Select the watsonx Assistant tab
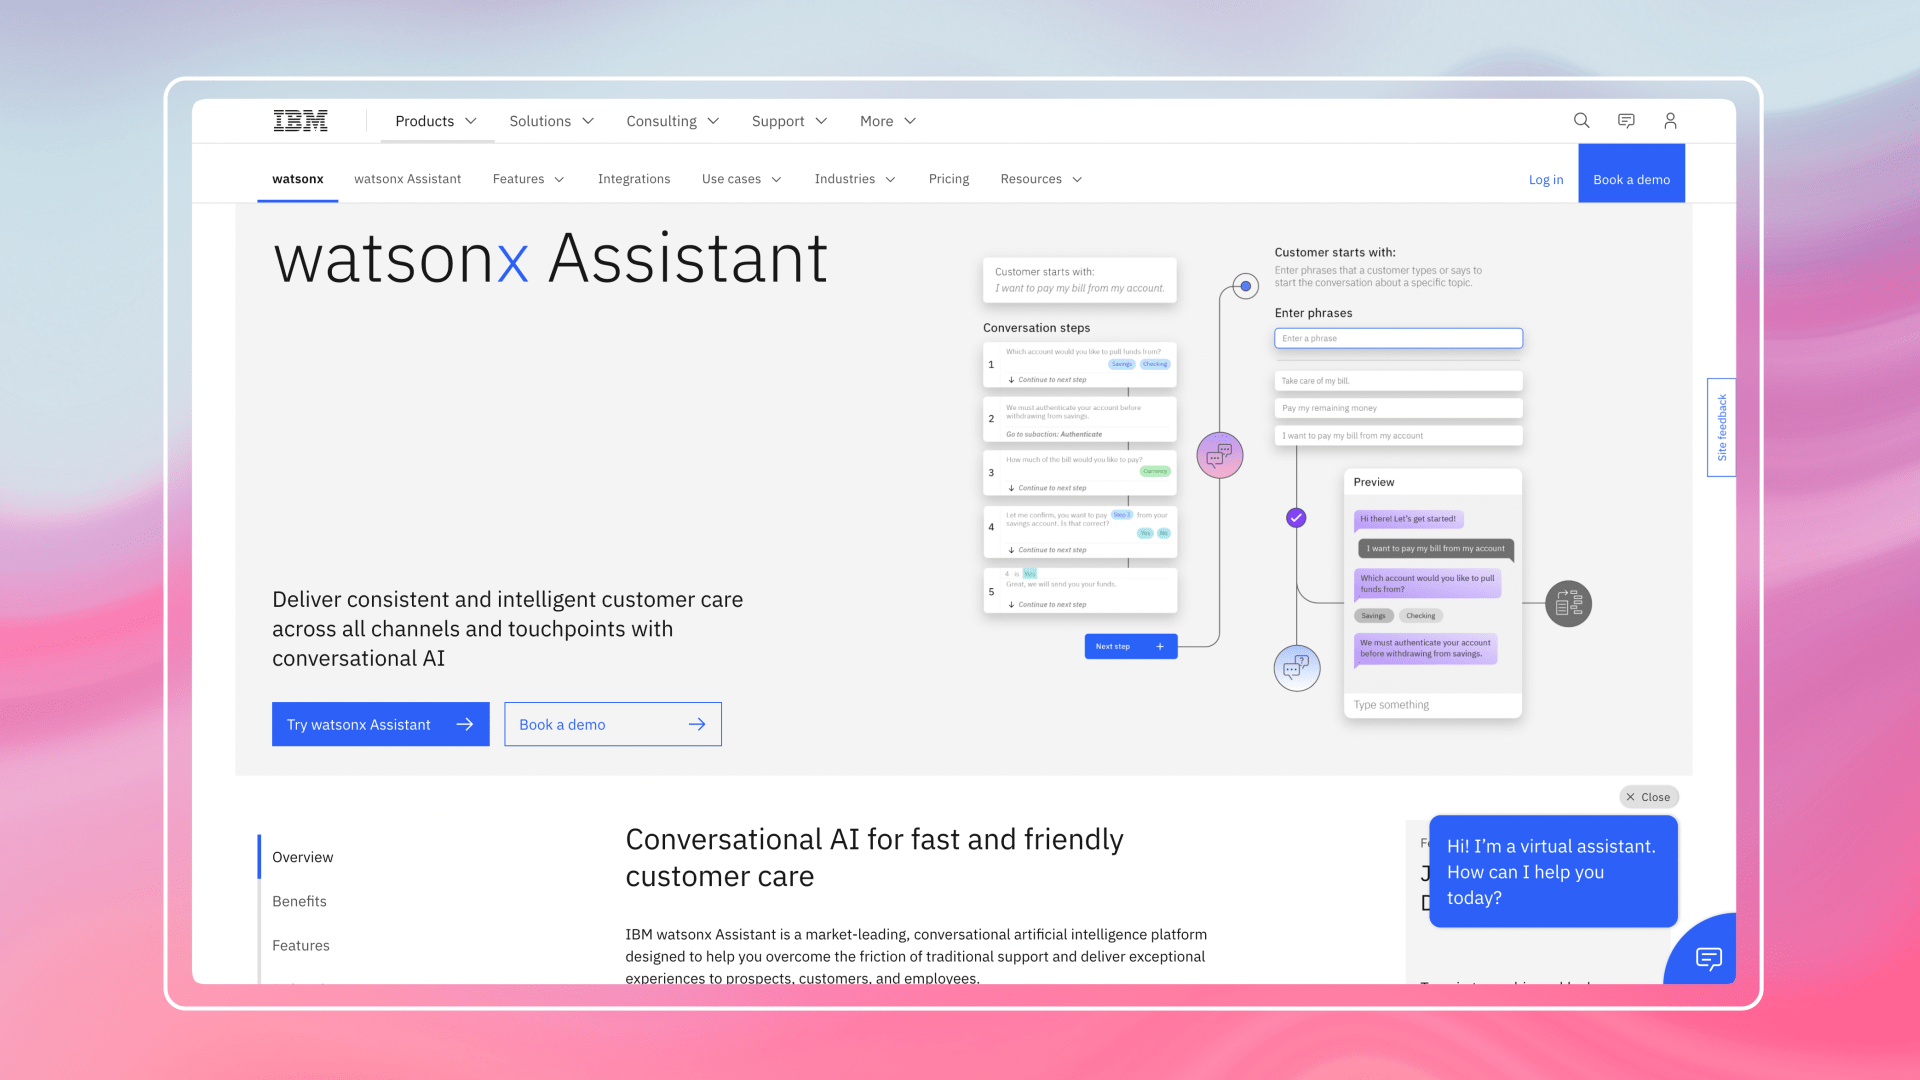Viewport: 1920px width, 1080px height. click(407, 178)
